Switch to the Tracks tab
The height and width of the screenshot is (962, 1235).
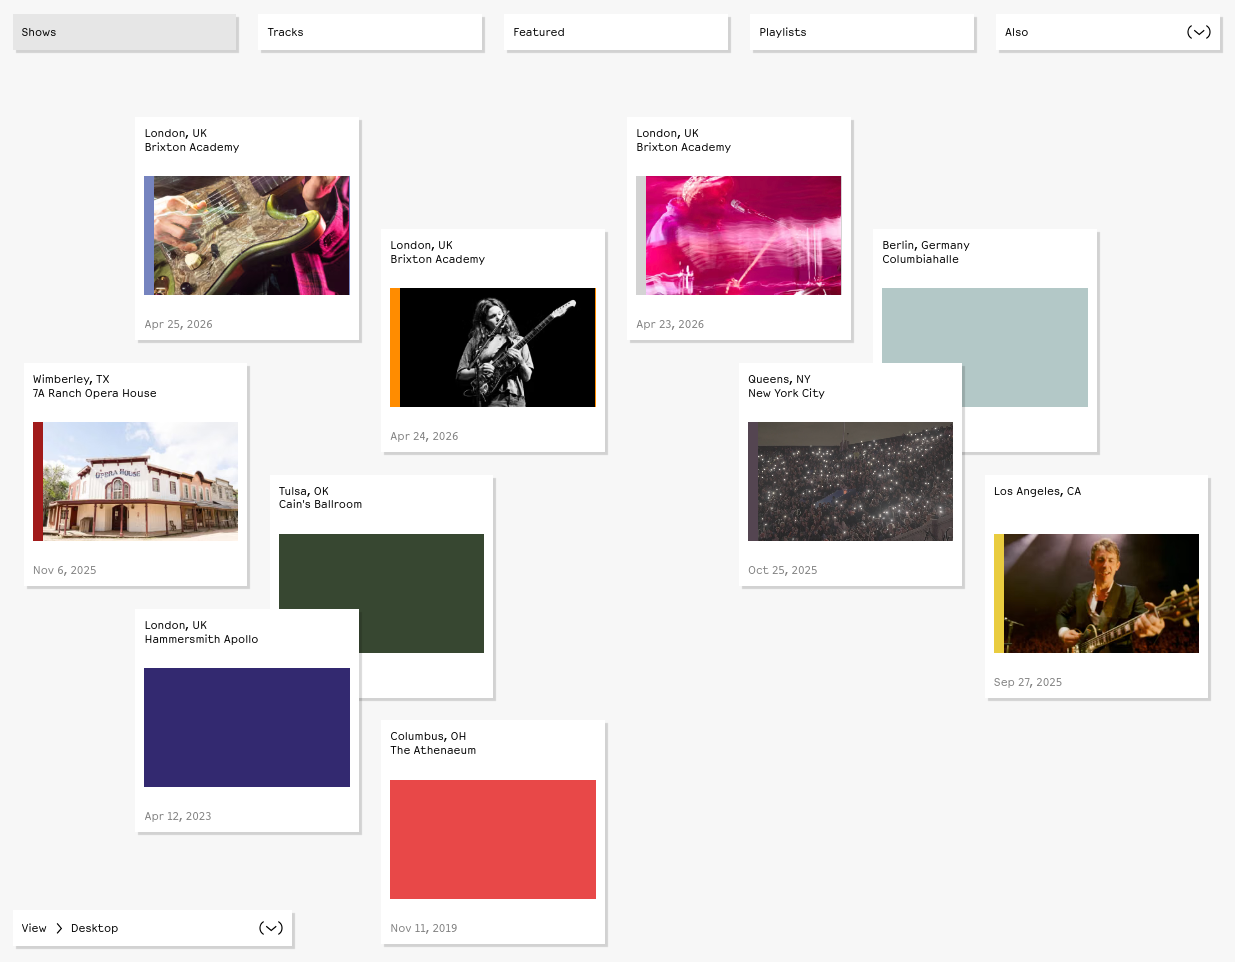[370, 32]
